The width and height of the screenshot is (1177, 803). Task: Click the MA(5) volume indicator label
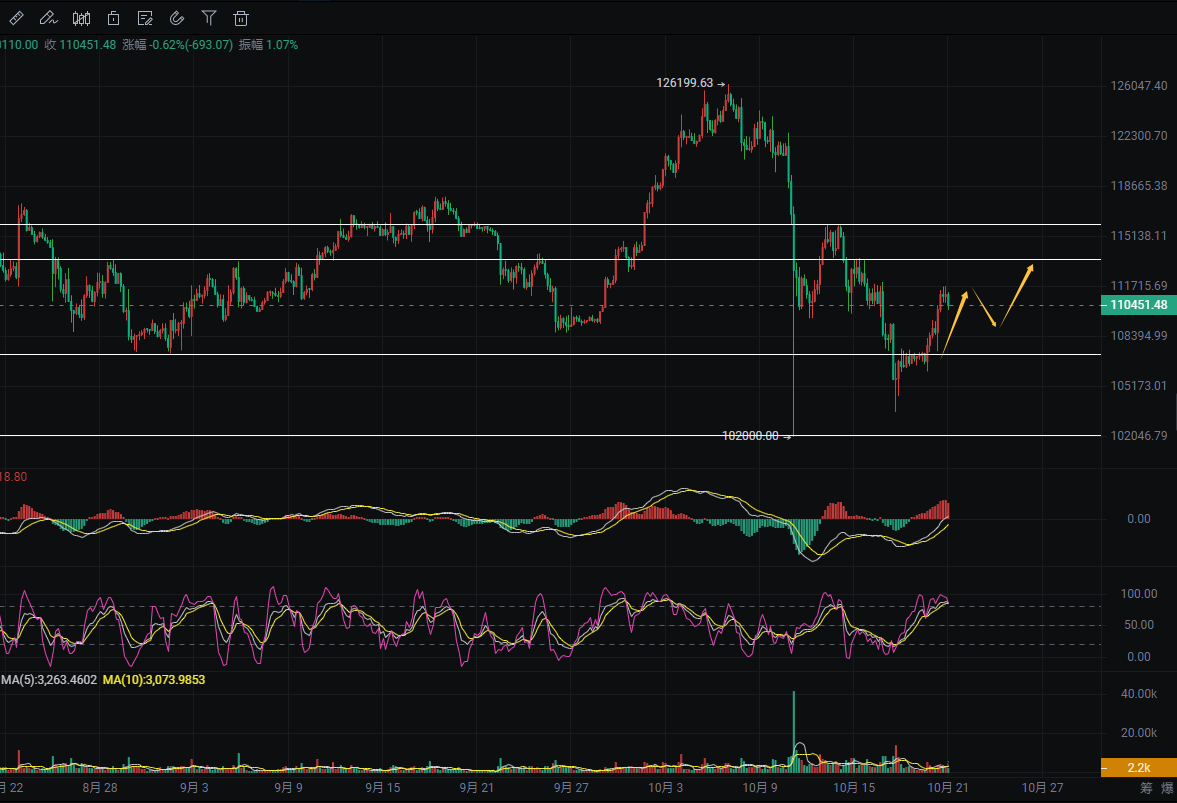[x=48, y=680]
